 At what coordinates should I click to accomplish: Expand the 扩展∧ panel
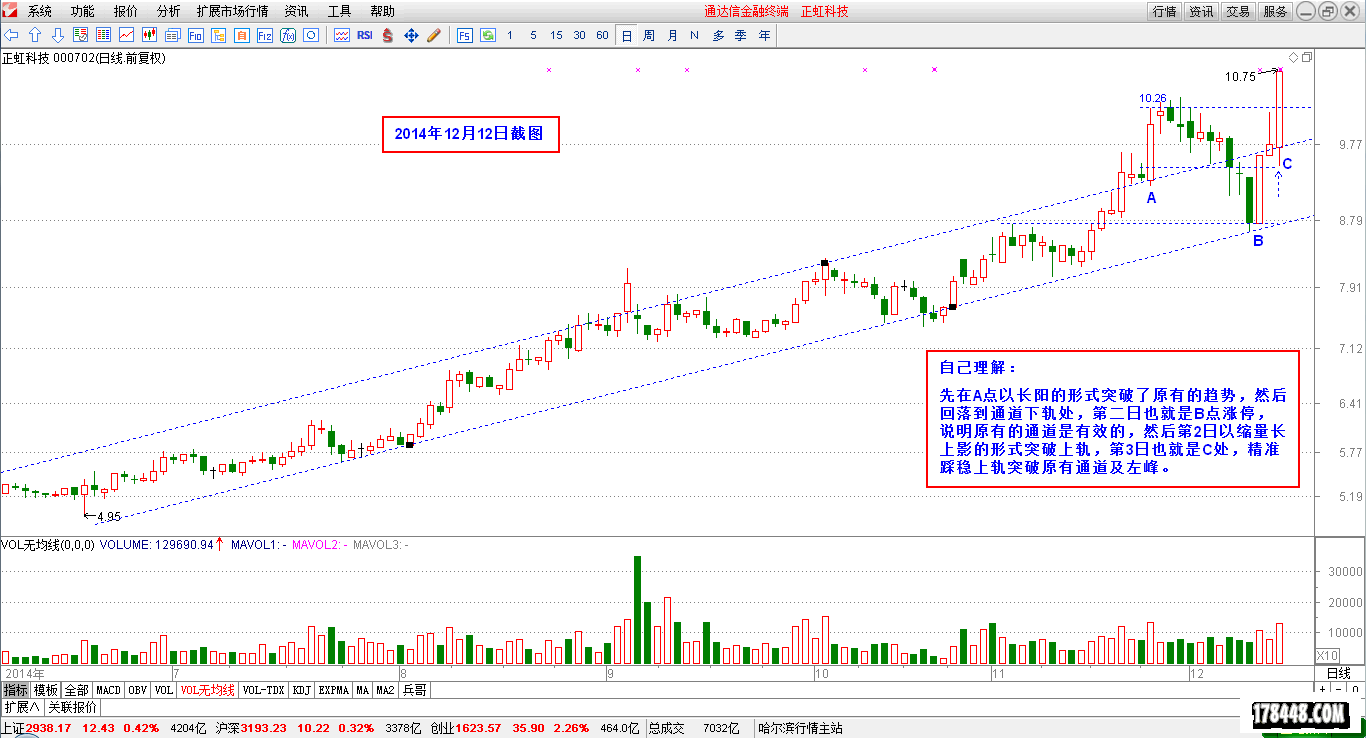click(x=21, y=707)
